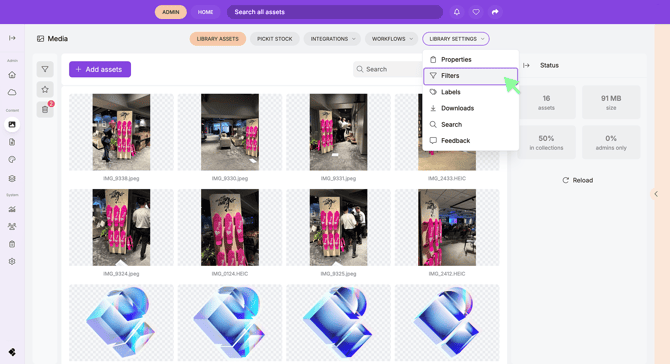Switch to Library Assets tab
670x364 pixels.
point(217,39)
